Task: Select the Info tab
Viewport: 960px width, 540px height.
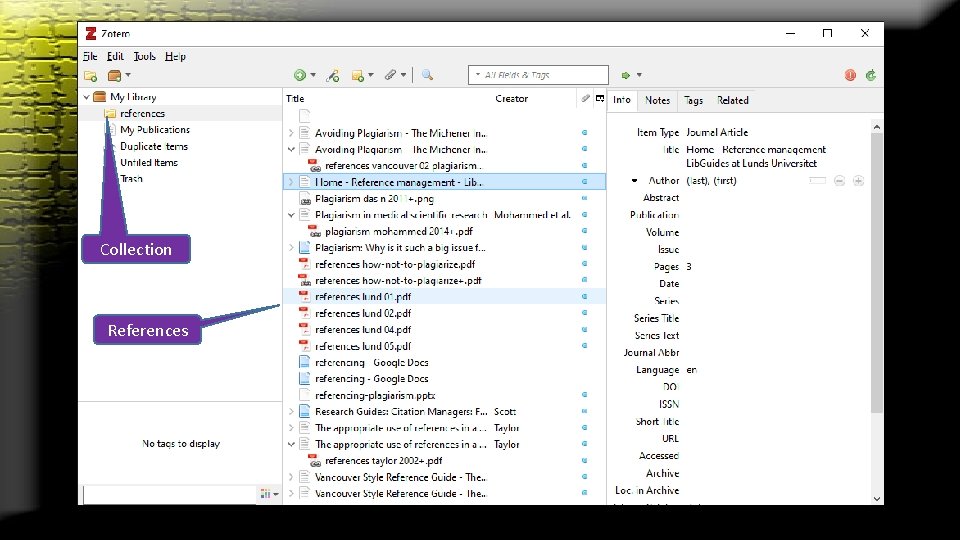Action: coord(621,100)
